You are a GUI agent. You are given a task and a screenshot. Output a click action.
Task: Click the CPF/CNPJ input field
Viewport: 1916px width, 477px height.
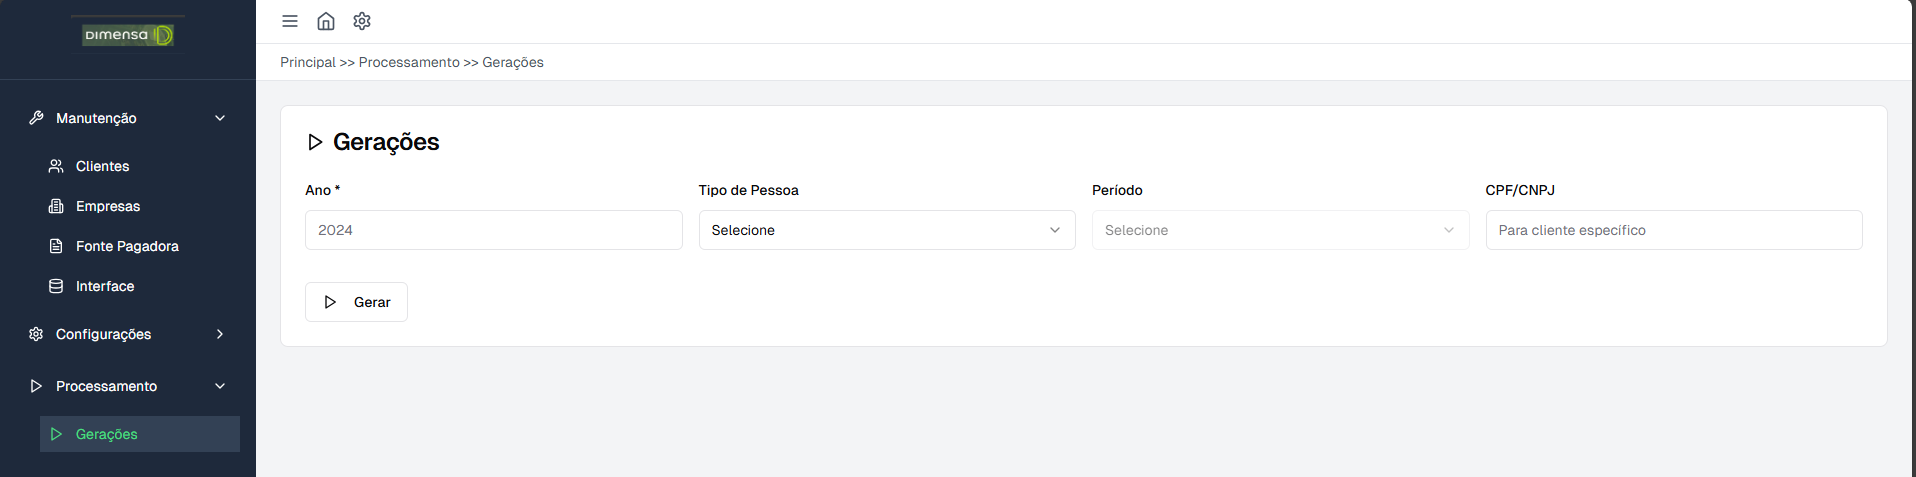[1673, 230]
